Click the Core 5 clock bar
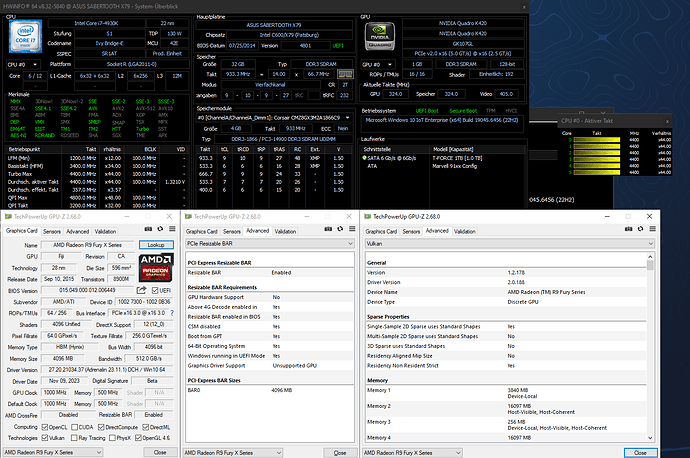 click(x=597, y=172)
